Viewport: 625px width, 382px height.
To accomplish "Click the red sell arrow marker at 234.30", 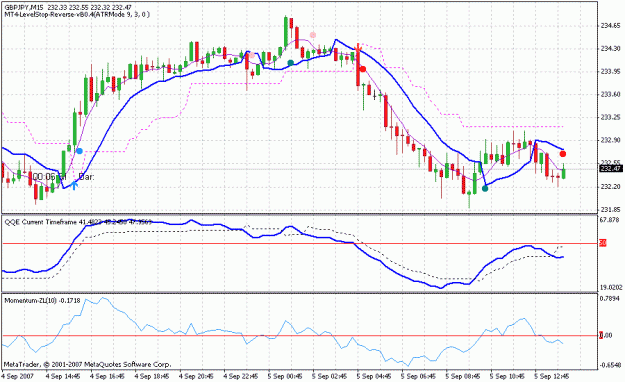I will pos(358,49).
